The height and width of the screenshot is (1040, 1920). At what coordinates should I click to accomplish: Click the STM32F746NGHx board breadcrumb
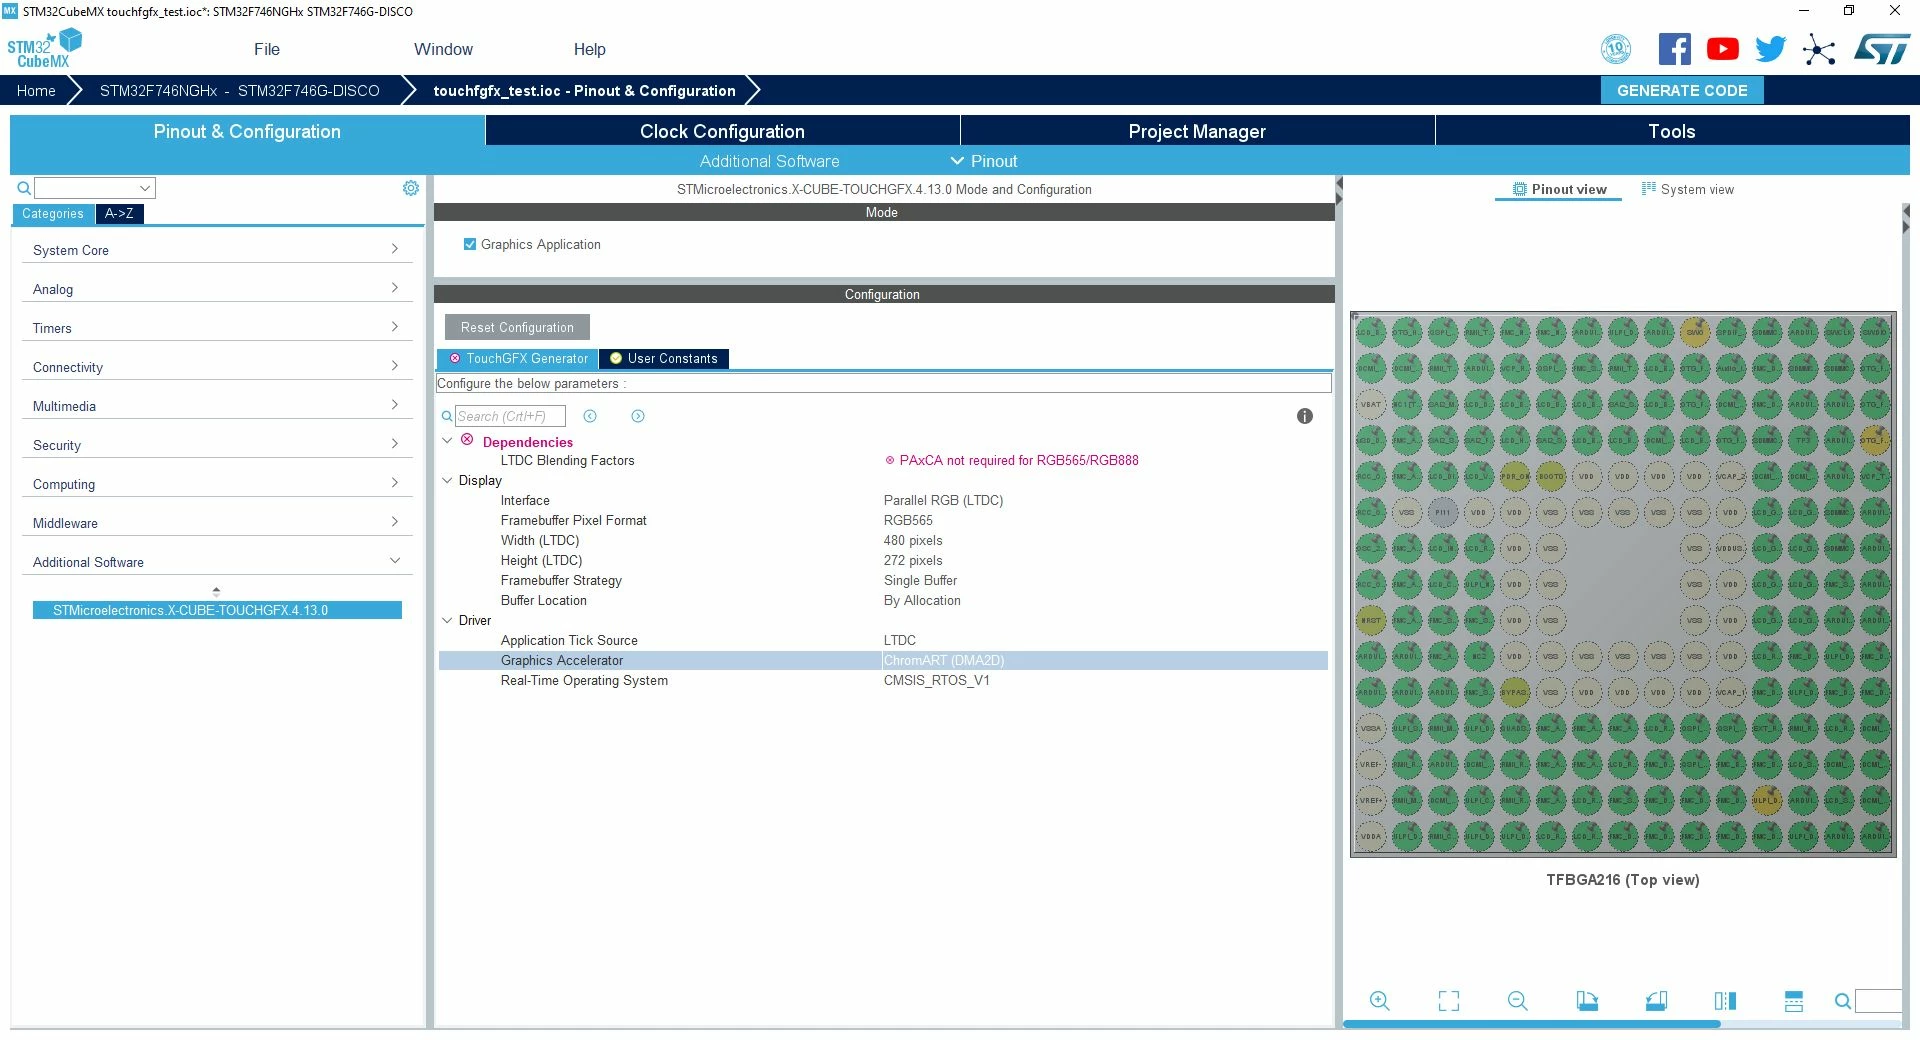point(239,90)
